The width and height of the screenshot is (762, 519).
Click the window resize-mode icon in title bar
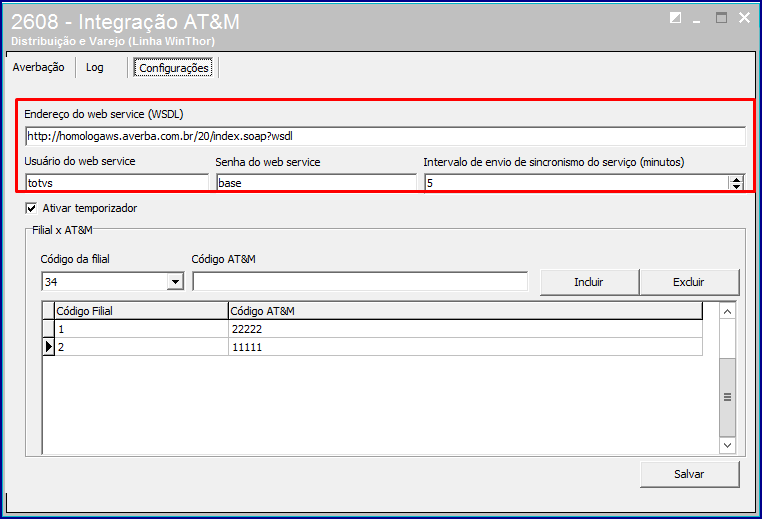point(675,18)
